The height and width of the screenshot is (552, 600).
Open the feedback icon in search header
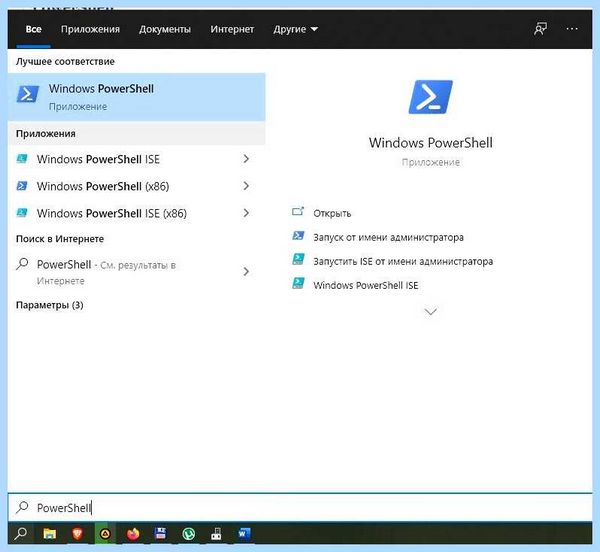pyautogui.click(x=540, y=29)
